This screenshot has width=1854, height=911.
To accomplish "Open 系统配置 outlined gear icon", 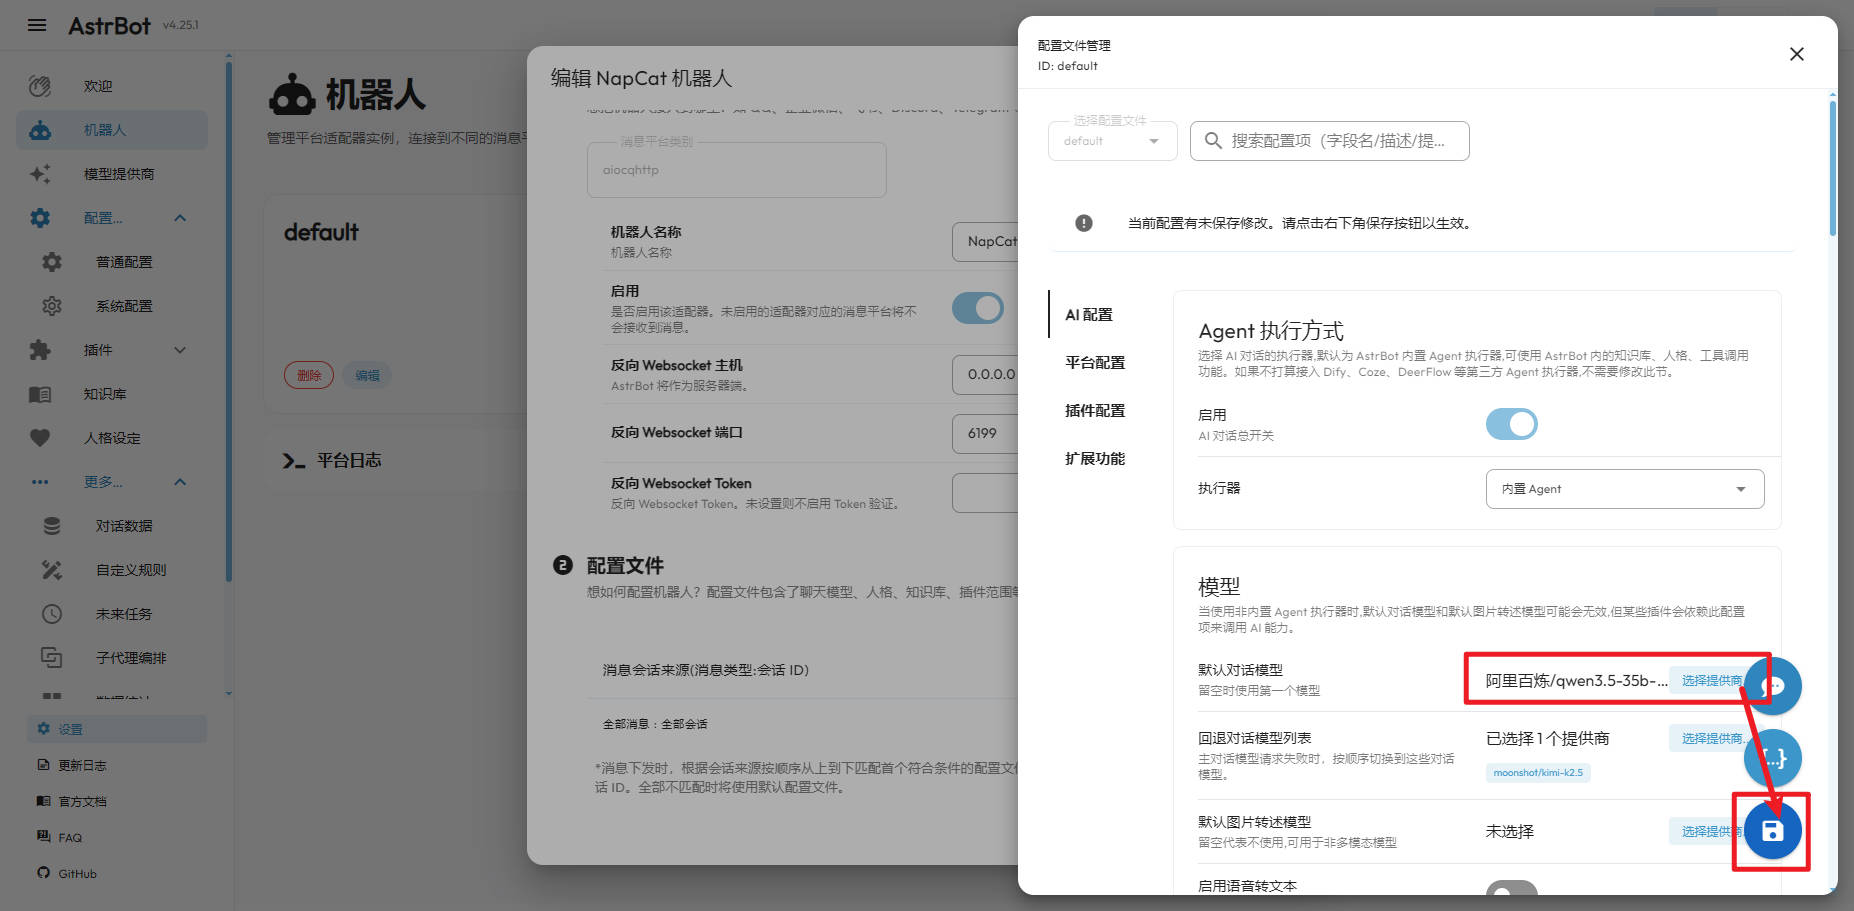I will click(52, 306).
